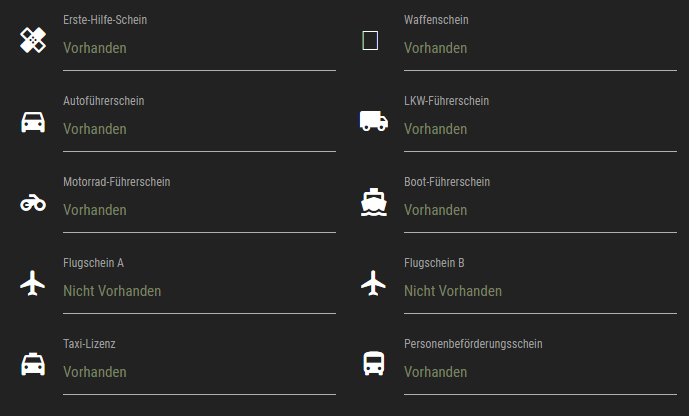The width and height of the screenshot is (689, 416).
Task: Click the airplane icon beside Flugschein A
Action: tap(33, 283)
